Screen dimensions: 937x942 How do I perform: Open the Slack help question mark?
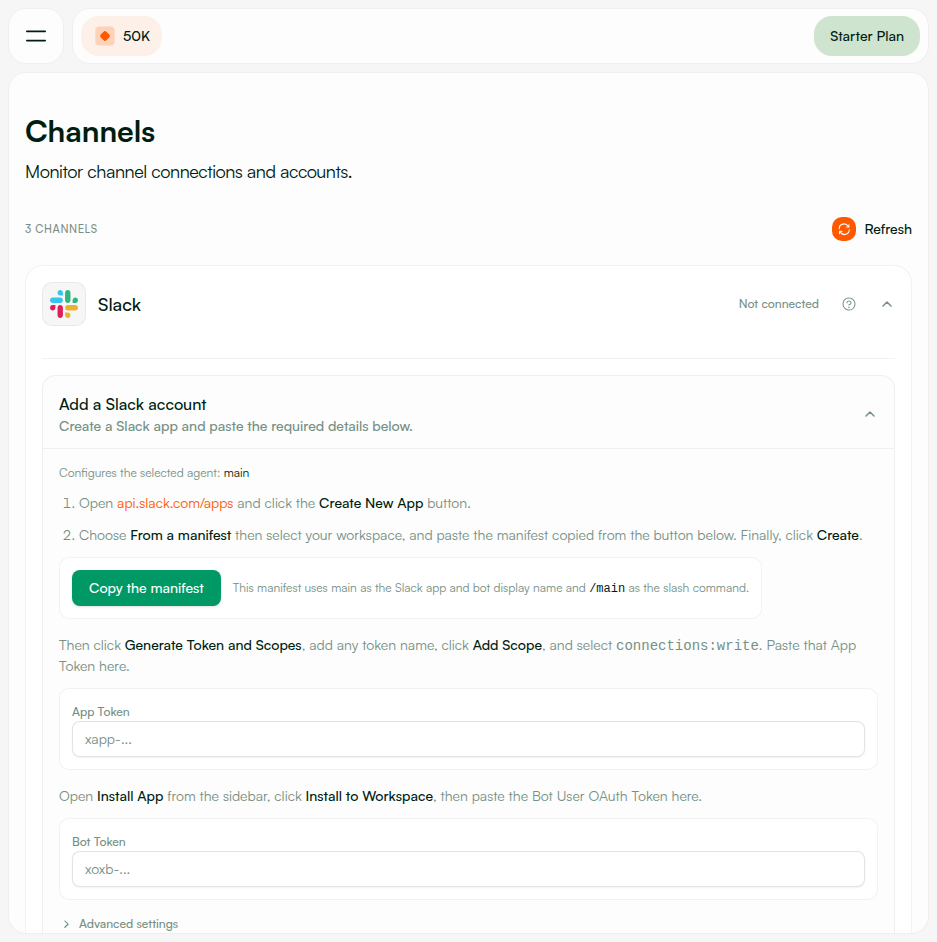pos(849,304)
